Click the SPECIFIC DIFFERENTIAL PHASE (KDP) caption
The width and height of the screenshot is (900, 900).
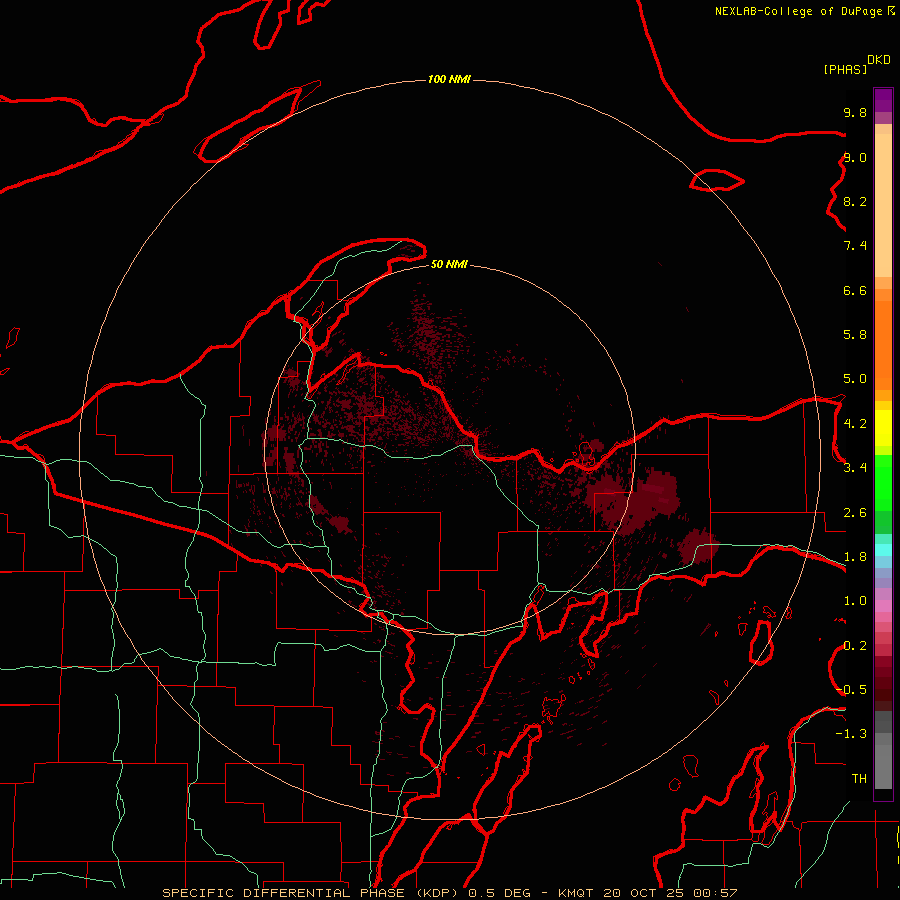coord(310,893)
